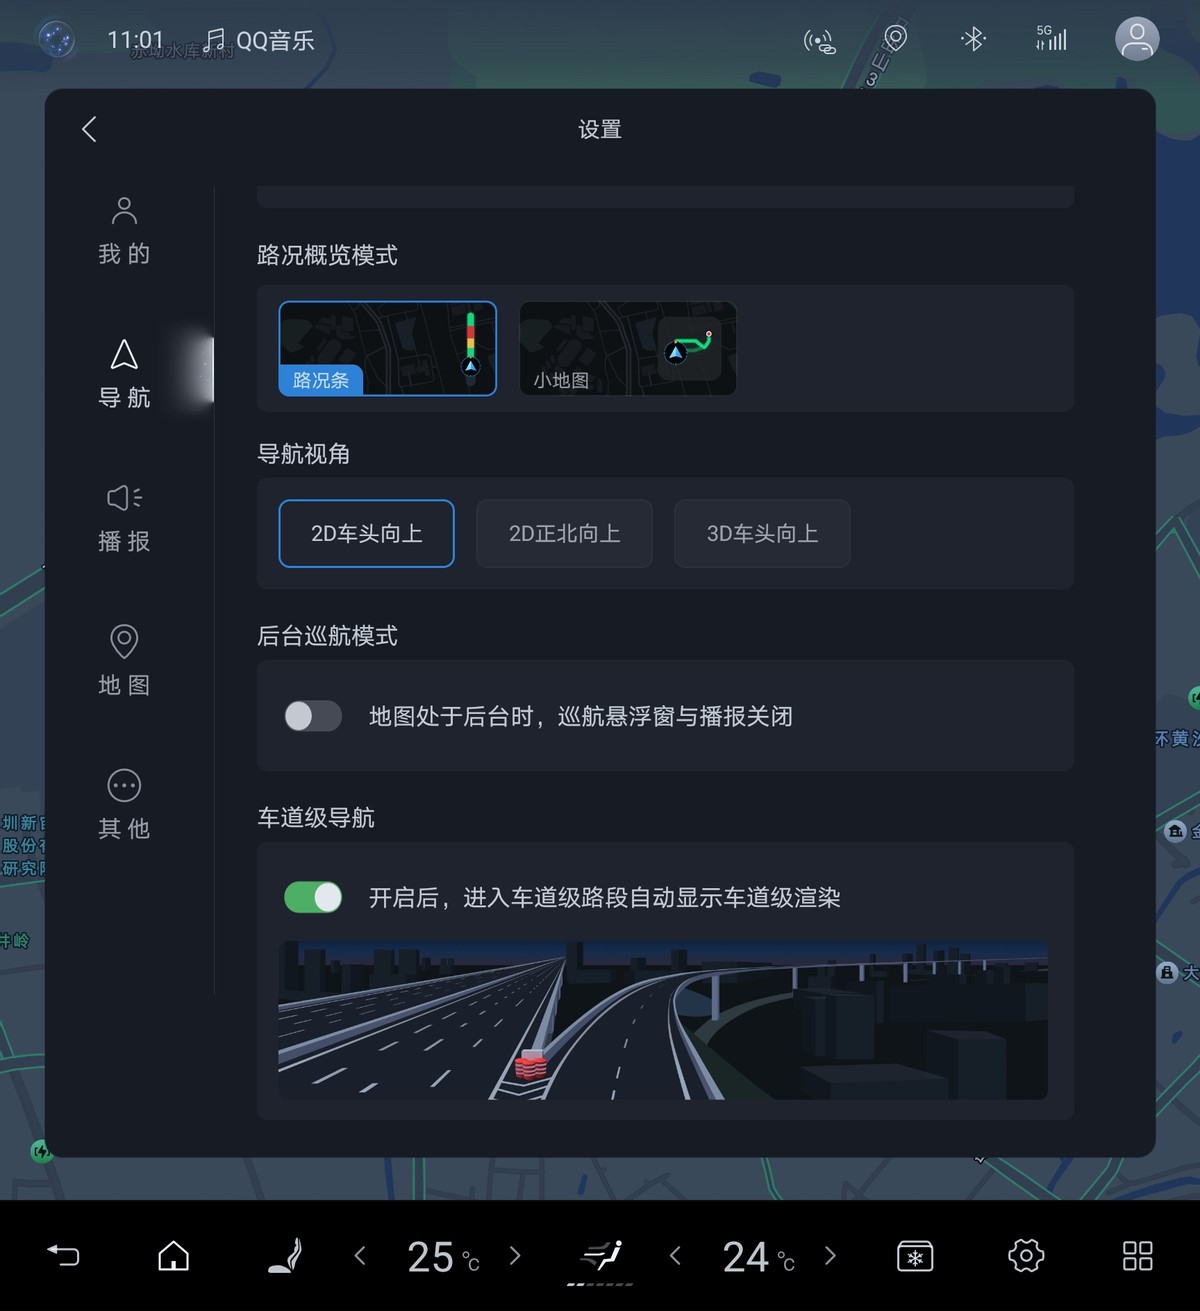Tap the Bluetooth status icon
This screenshot has width=1200, height=1311.
click(973, 39)
